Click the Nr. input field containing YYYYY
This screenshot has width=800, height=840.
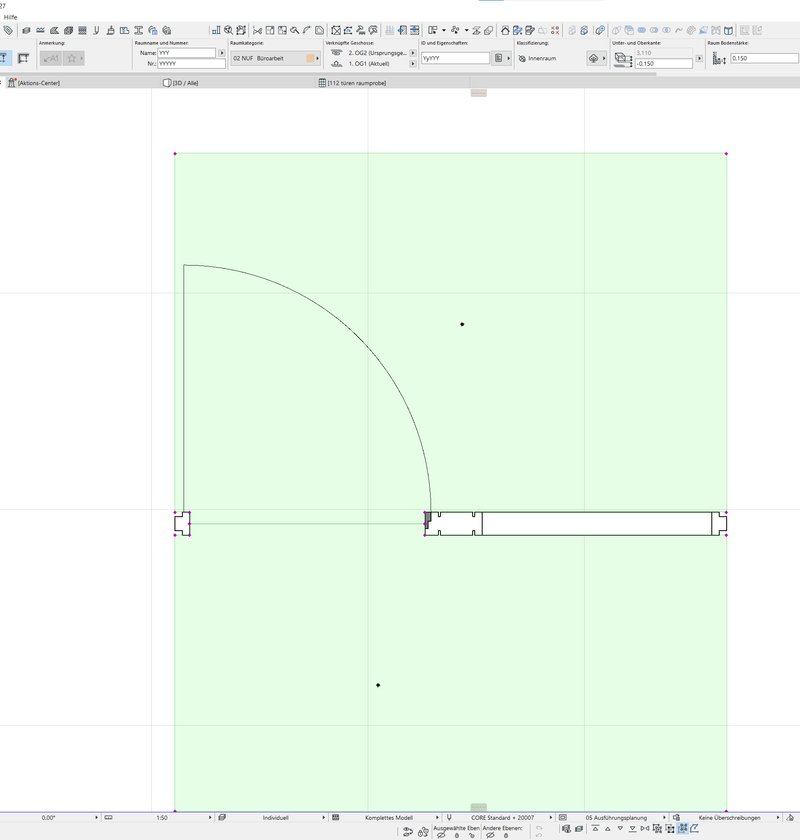click(191, 64)
